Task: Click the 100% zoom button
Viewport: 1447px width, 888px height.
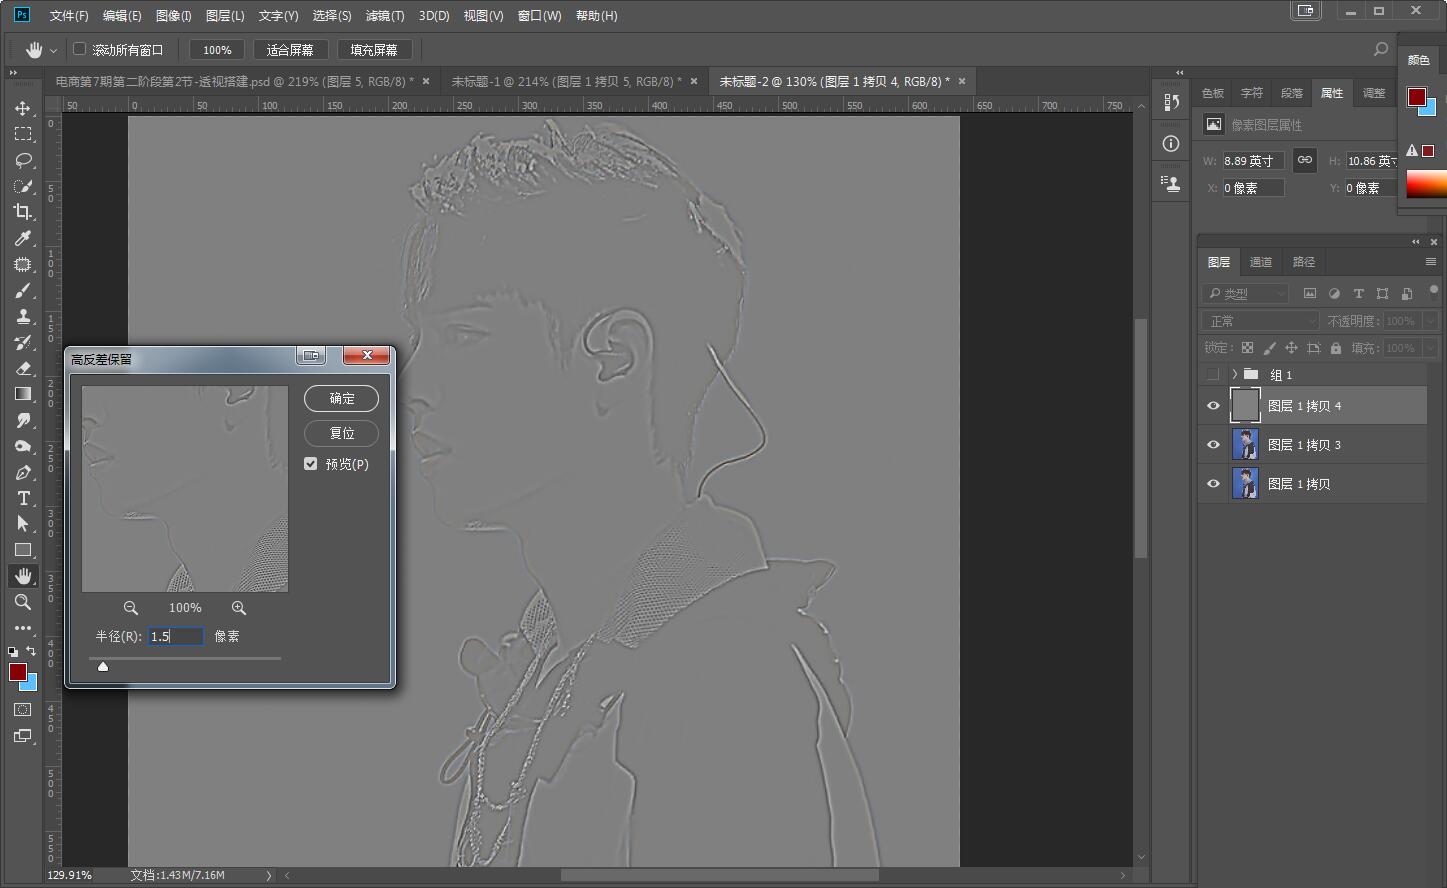Action: (217, 49)
